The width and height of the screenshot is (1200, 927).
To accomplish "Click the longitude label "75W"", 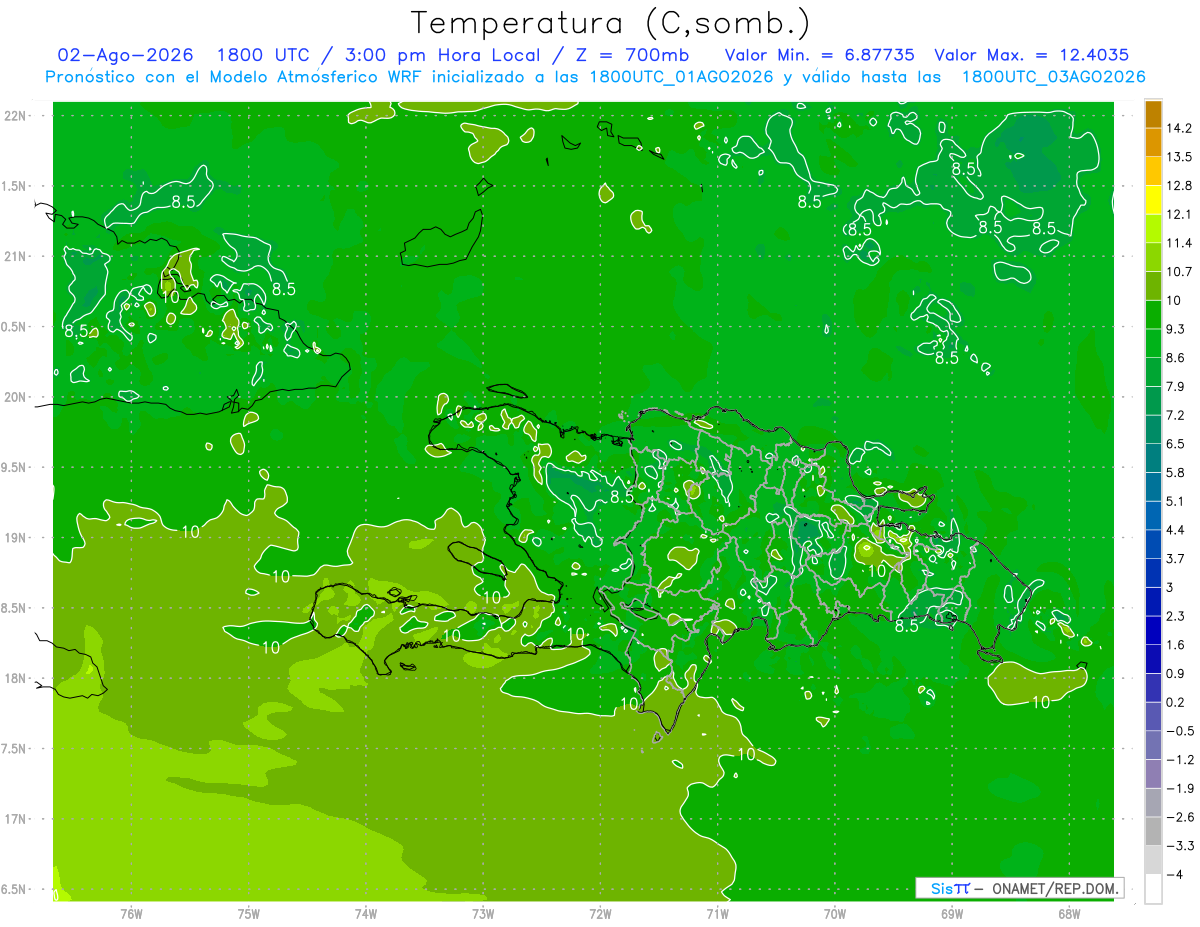I will [249, 913].
